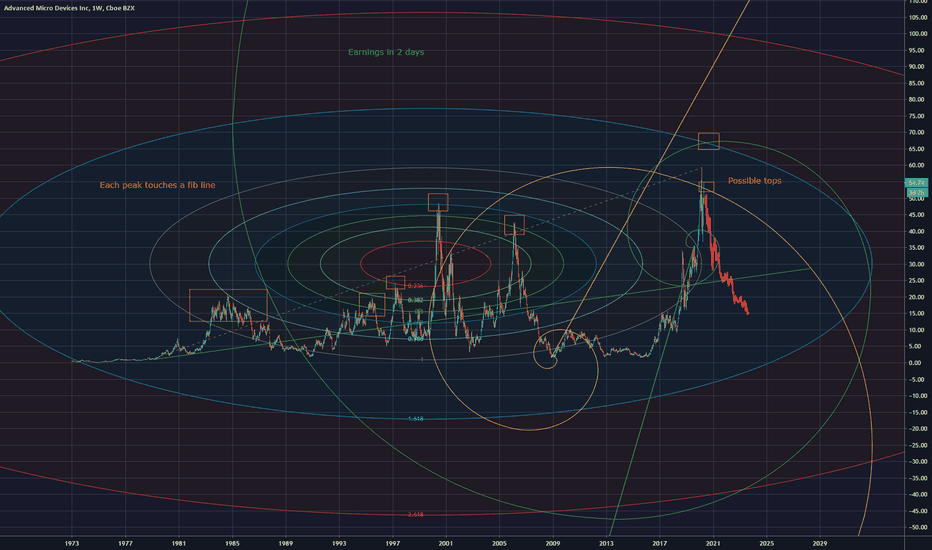
Task: Click the 0.236 fib ellipse label
Action: click(415, 286)
